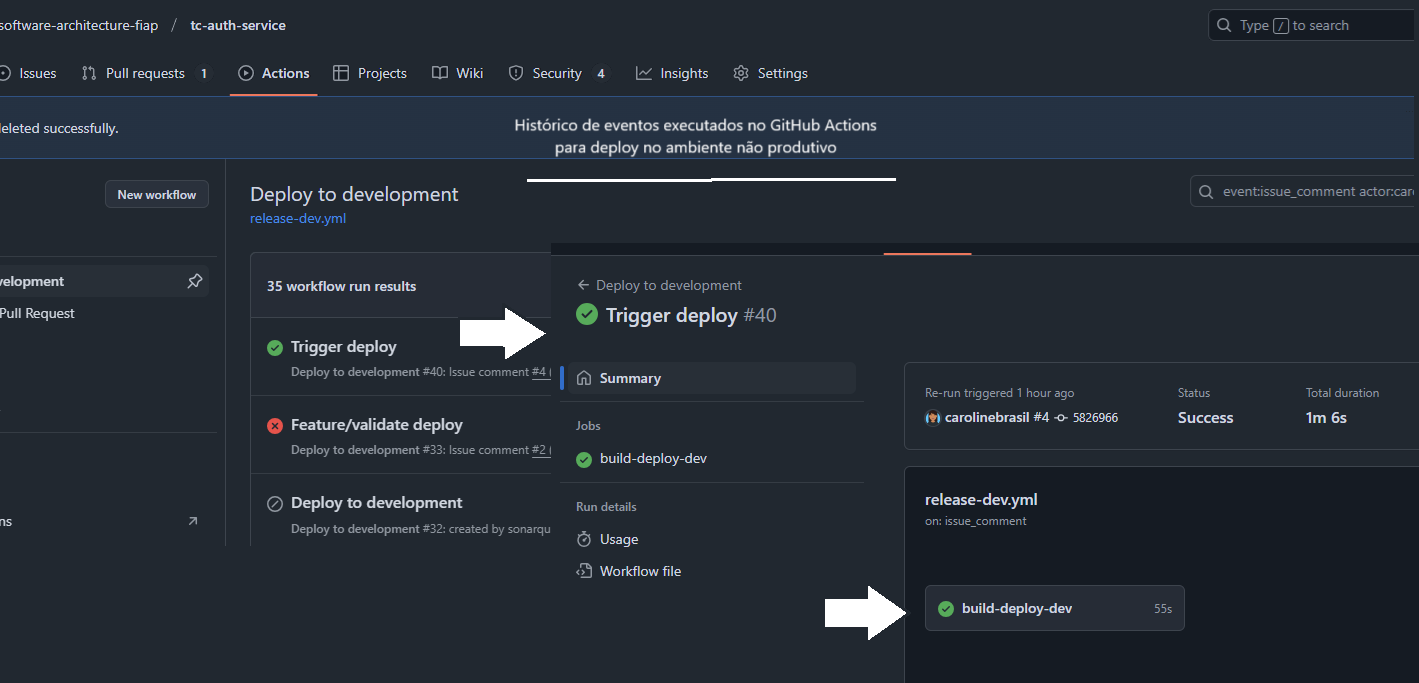The width and height of the screenshot is (1419, 683).
Task: Click the 'Success' status text
Action: tap(1205, 418)
